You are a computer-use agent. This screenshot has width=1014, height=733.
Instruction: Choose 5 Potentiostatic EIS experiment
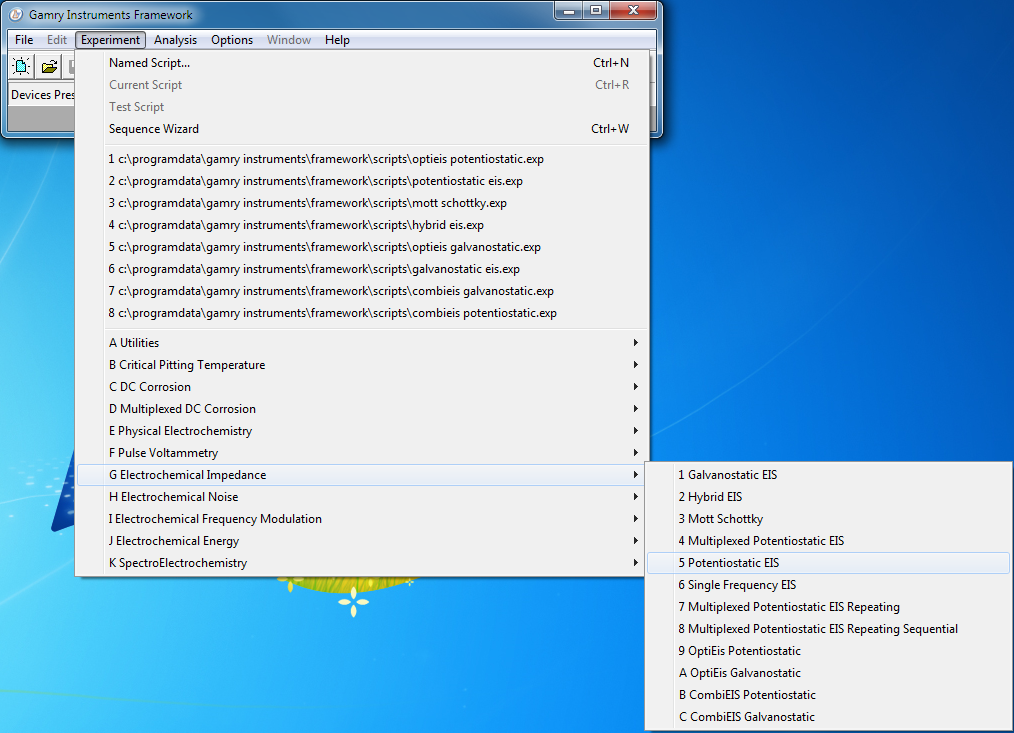(x=828, y=562)
